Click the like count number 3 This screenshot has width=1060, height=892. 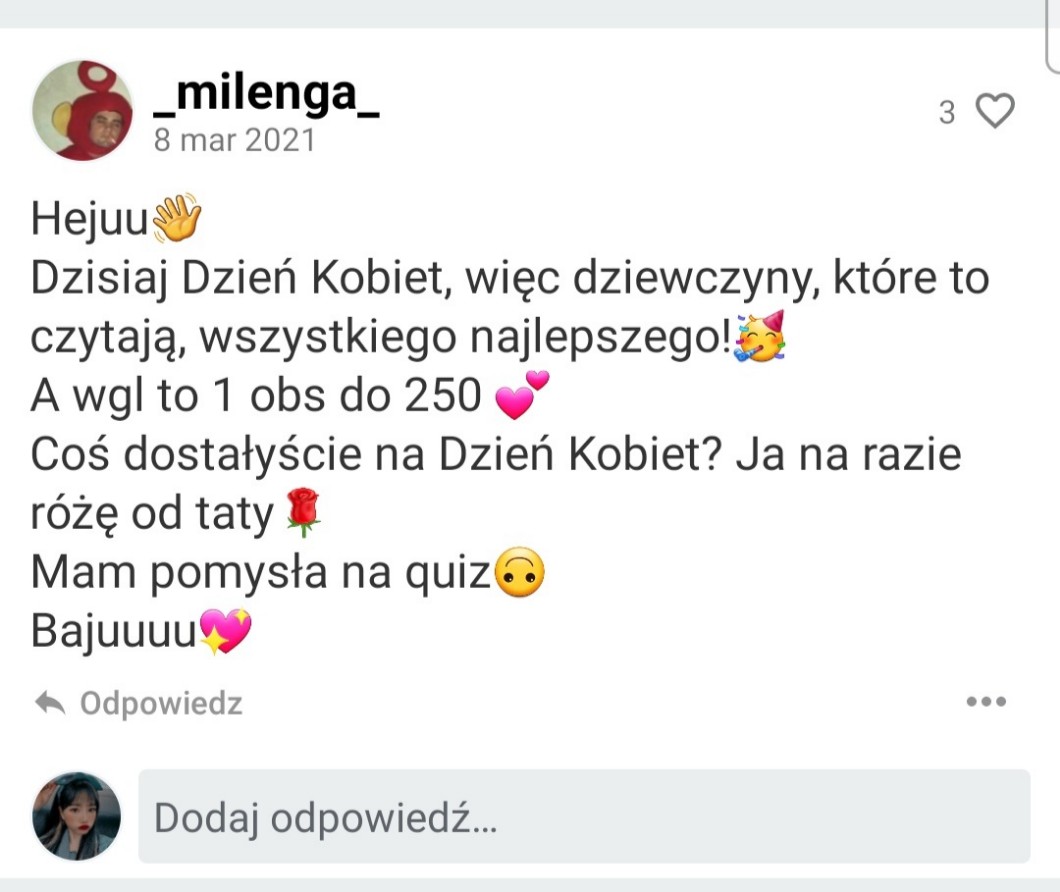[947, 112]
